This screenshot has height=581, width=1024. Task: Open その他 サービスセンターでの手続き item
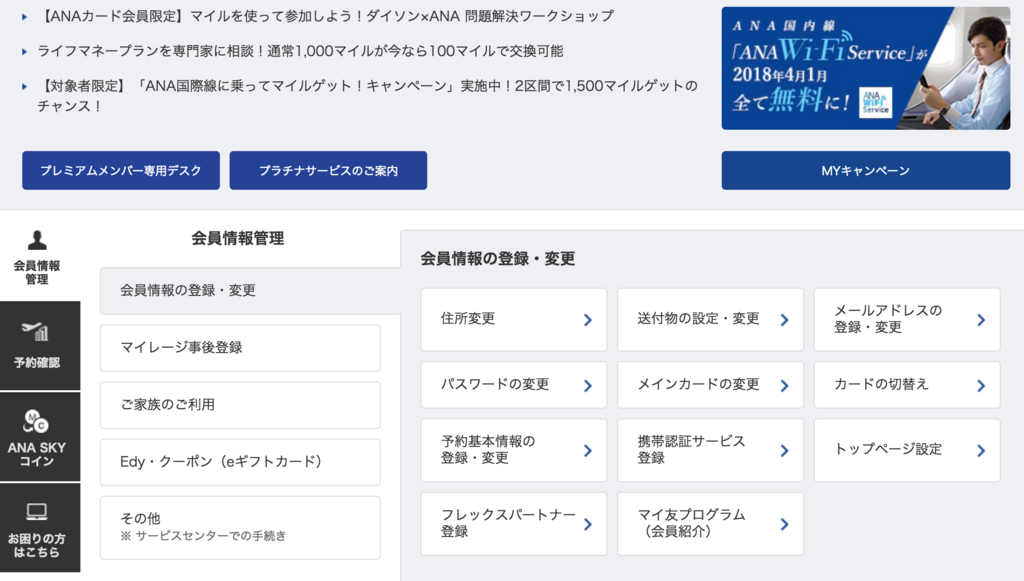tap(240, 527)
